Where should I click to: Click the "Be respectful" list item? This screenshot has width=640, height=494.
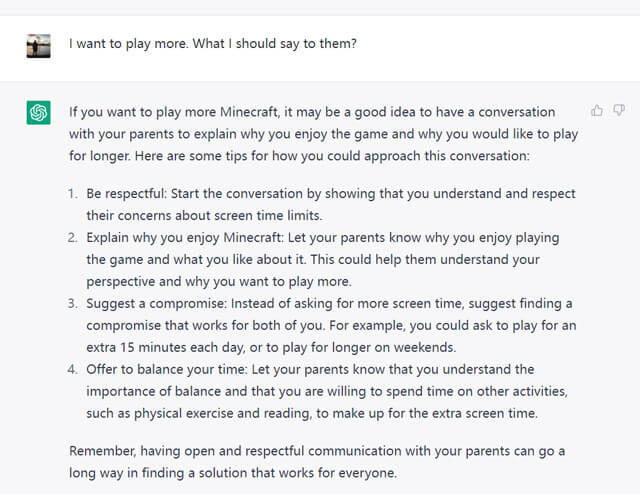point(329,204)
